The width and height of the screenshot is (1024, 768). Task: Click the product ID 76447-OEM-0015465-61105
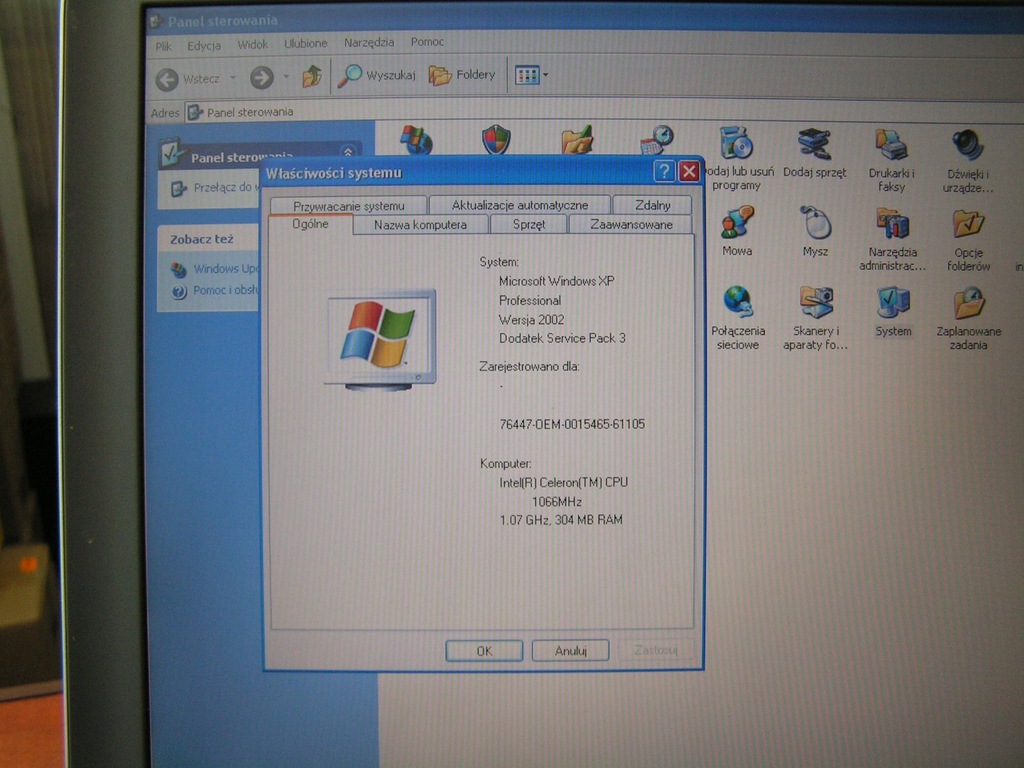click(571, 424)
